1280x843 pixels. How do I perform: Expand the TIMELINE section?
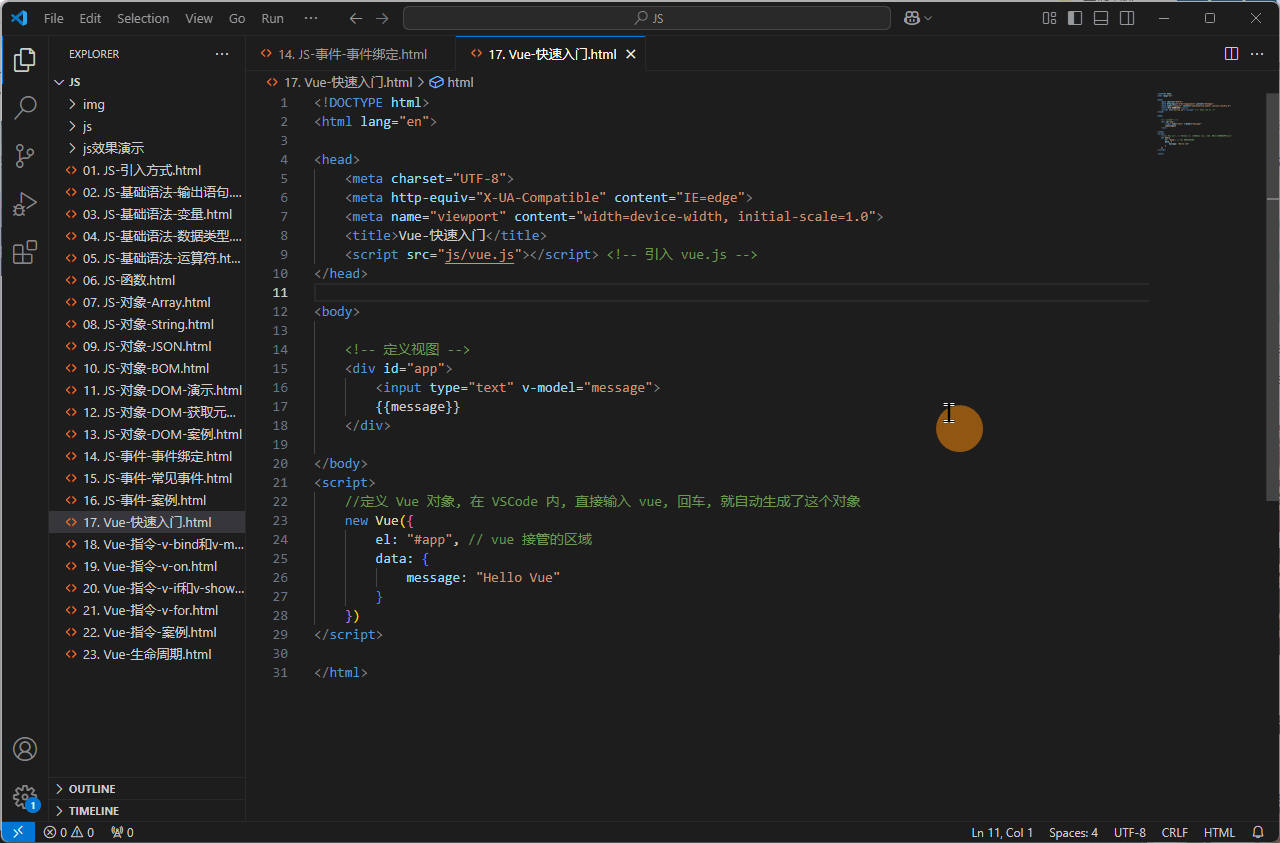pos(94,811)
